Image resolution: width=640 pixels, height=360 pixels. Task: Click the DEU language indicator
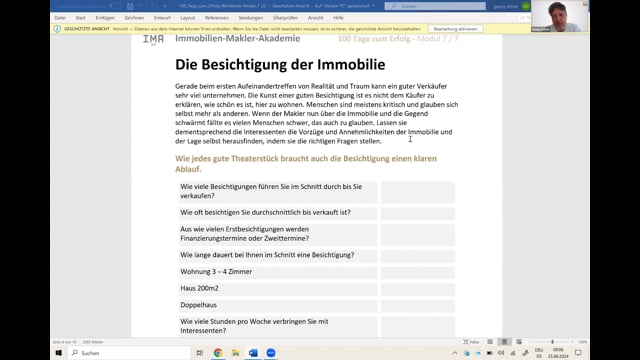pos(539,353)
